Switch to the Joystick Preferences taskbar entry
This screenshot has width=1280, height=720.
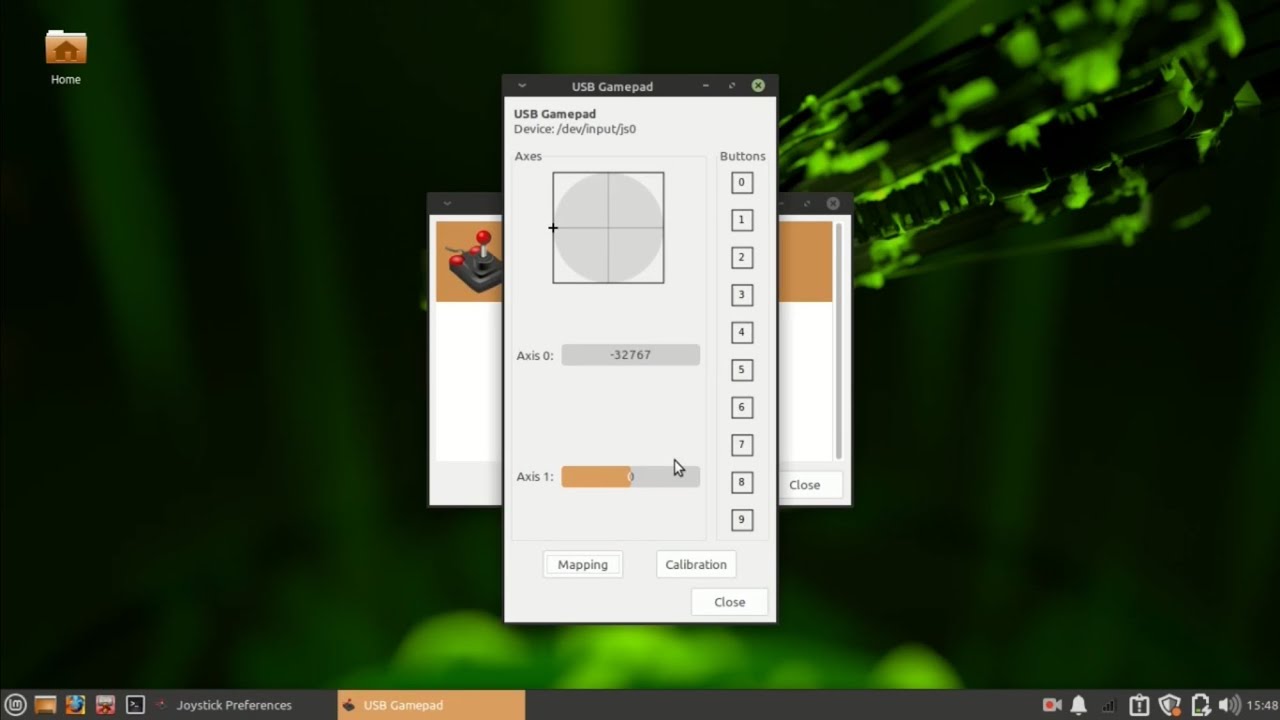(233, 705)
